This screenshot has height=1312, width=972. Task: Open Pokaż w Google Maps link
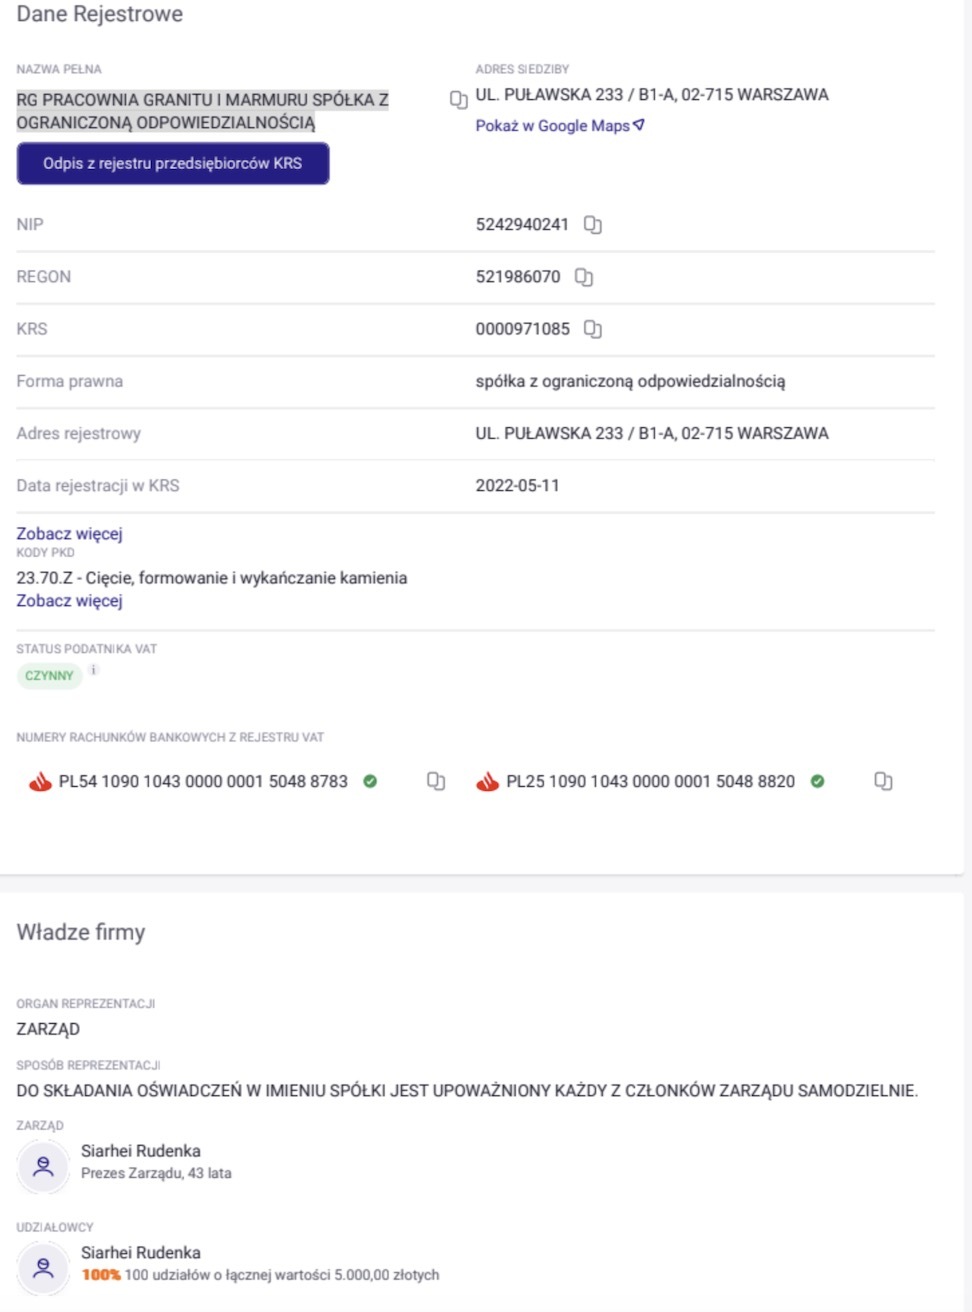(559, 126)
